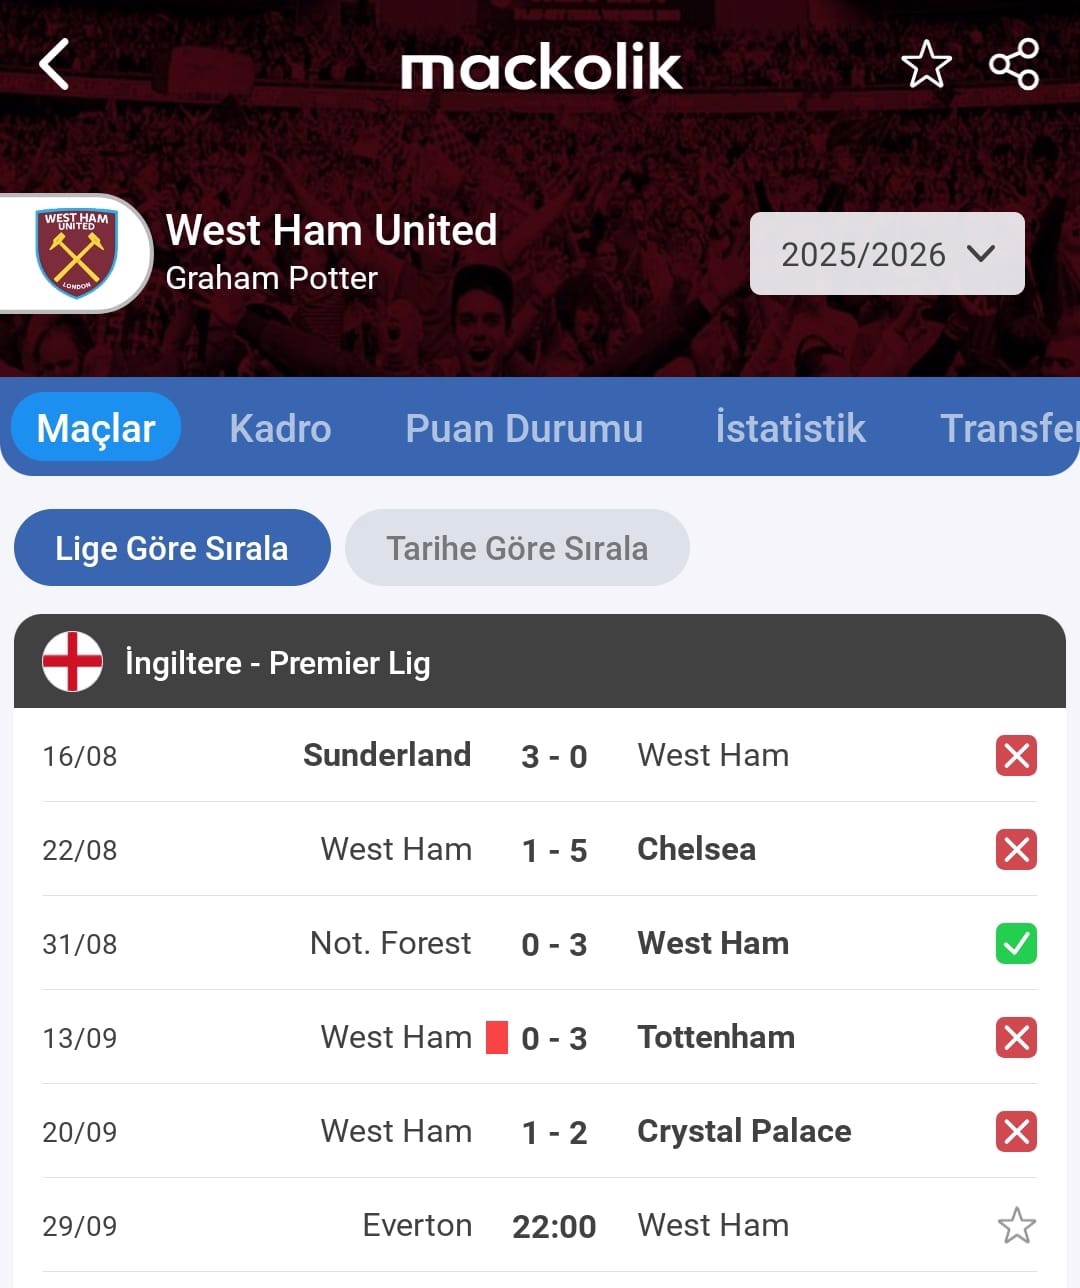Switch to Tarihe Göre Sırala sorting
1080x1288 pixels.
[517, 548]
